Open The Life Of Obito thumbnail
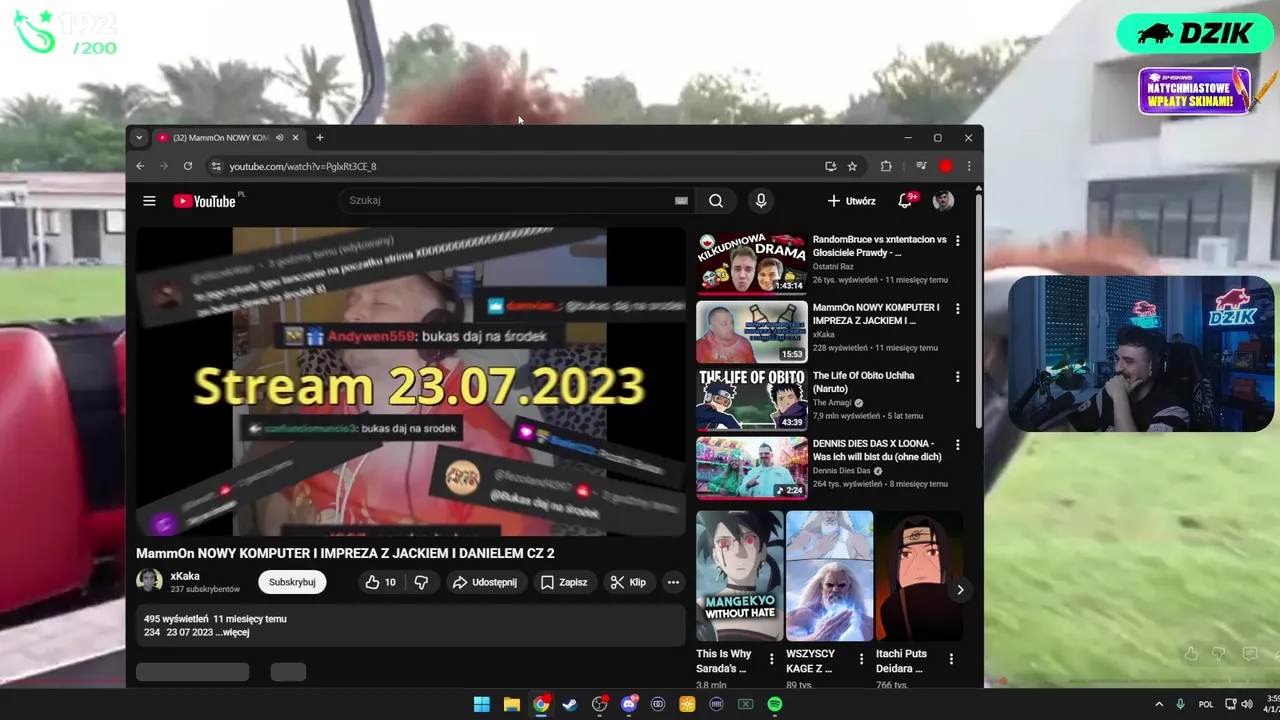1280x720 pixels. [752, 399]
